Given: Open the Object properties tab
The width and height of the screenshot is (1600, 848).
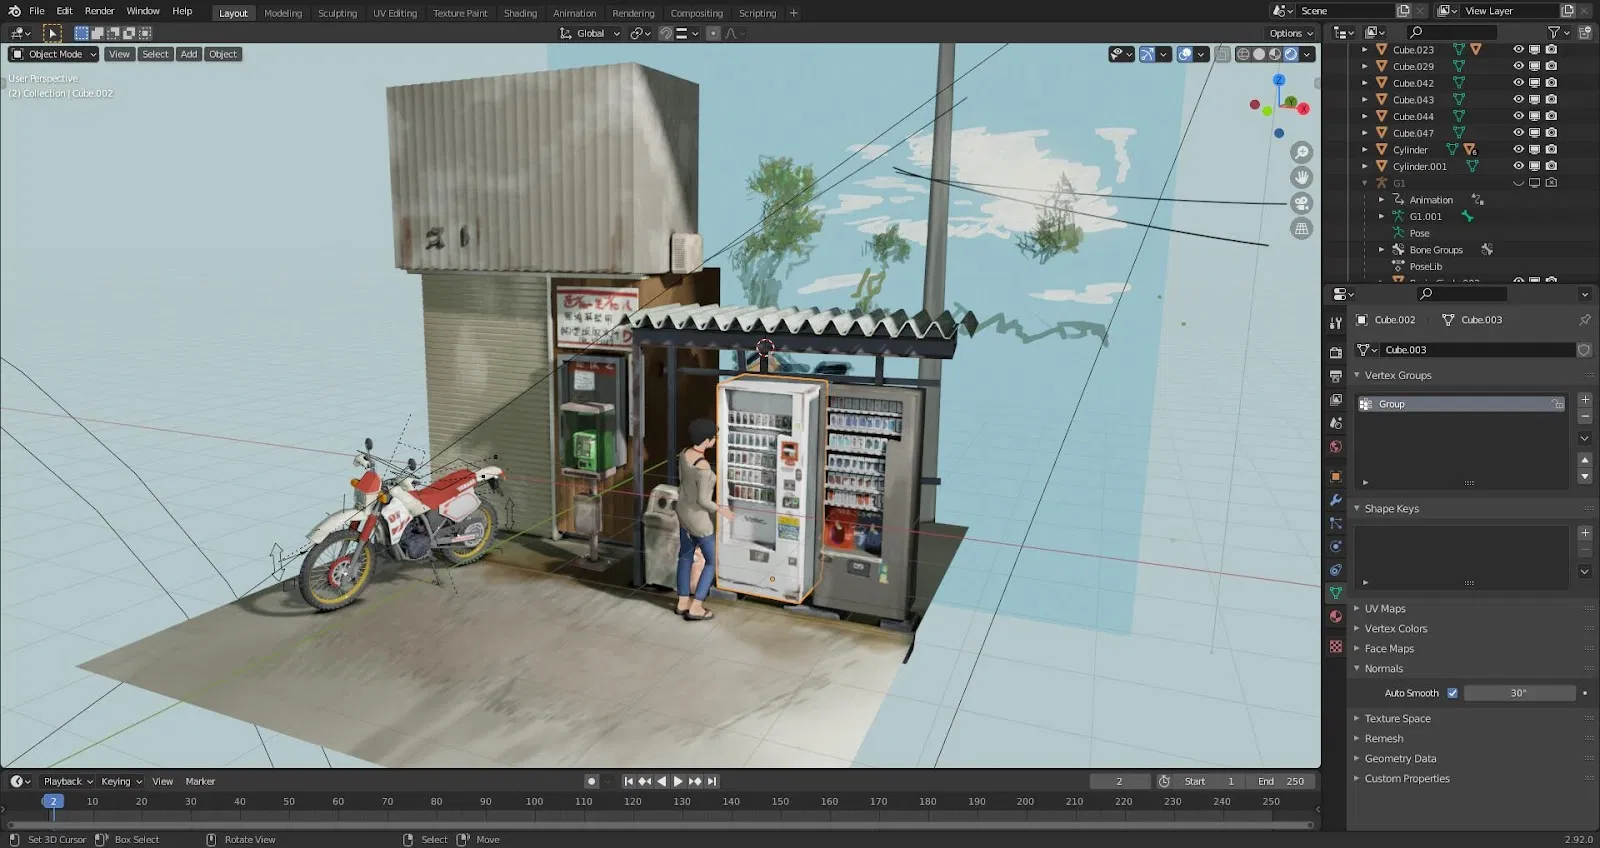Looking at the screenshot, I should (1336, 477).
